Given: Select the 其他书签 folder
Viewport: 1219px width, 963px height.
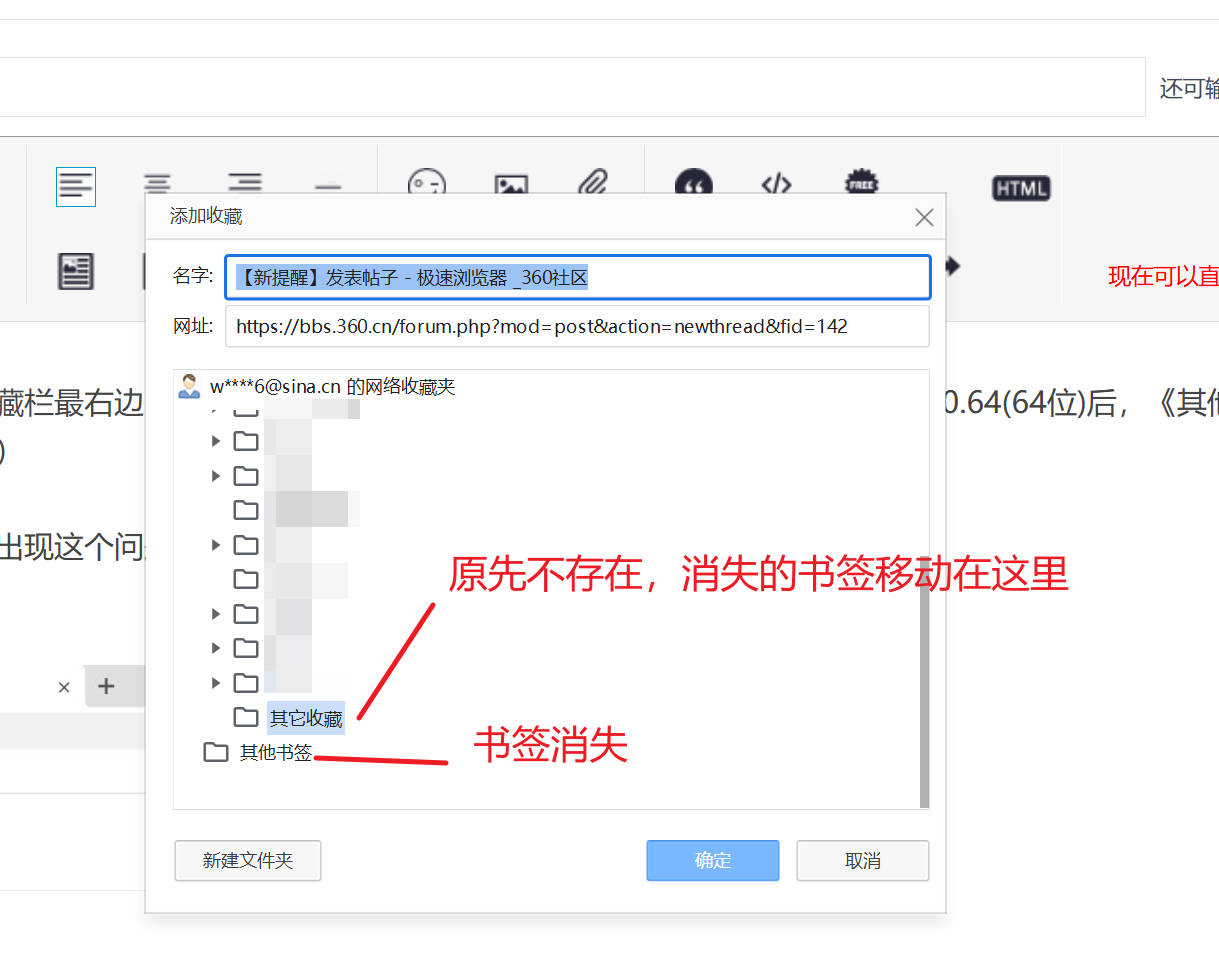Looking at the screenshot, I should click(x=276, y=753).
